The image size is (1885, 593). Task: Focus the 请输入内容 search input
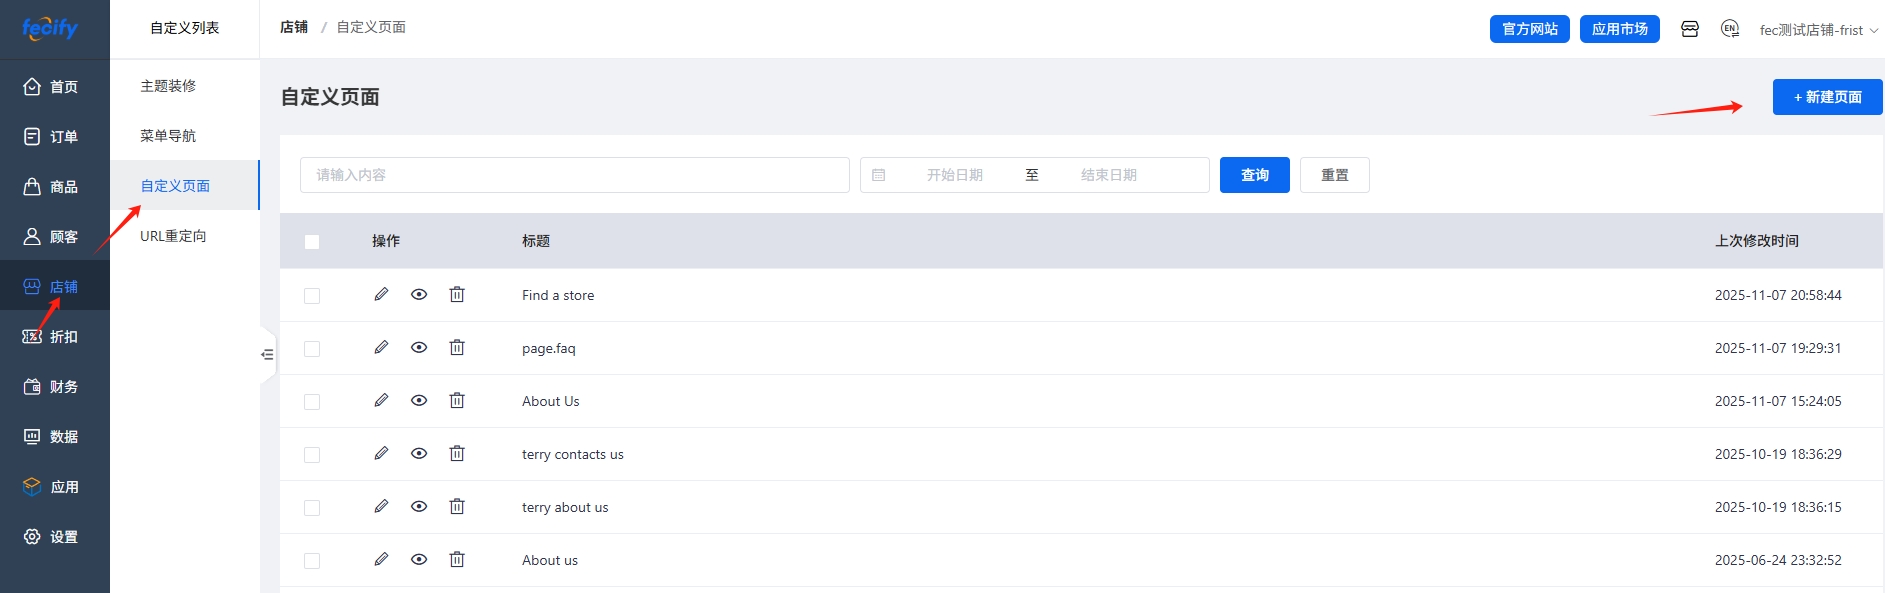[x=574, y=175]
